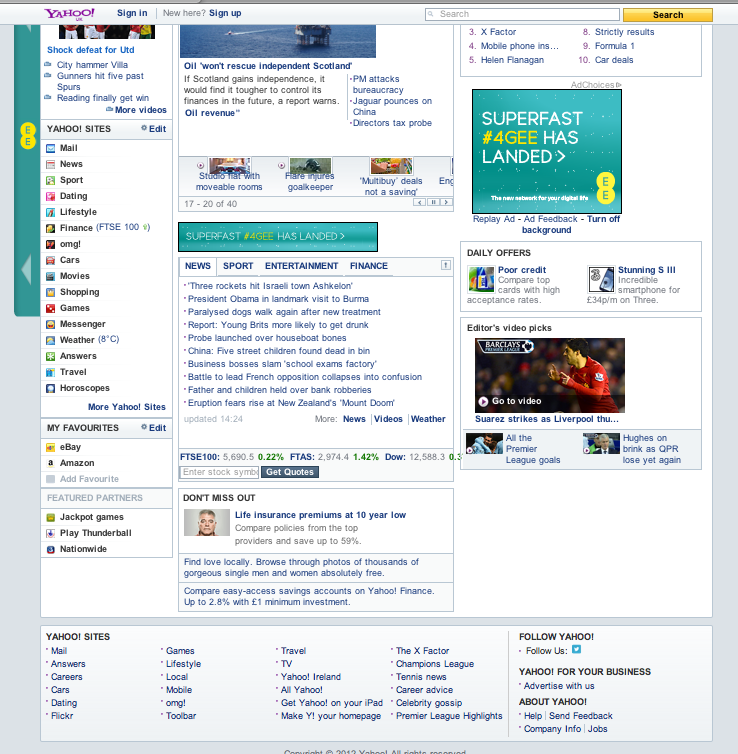Select the Dating icon in sidebar
This screenshot has width=738, height=754.
click(x=50, y=196)
